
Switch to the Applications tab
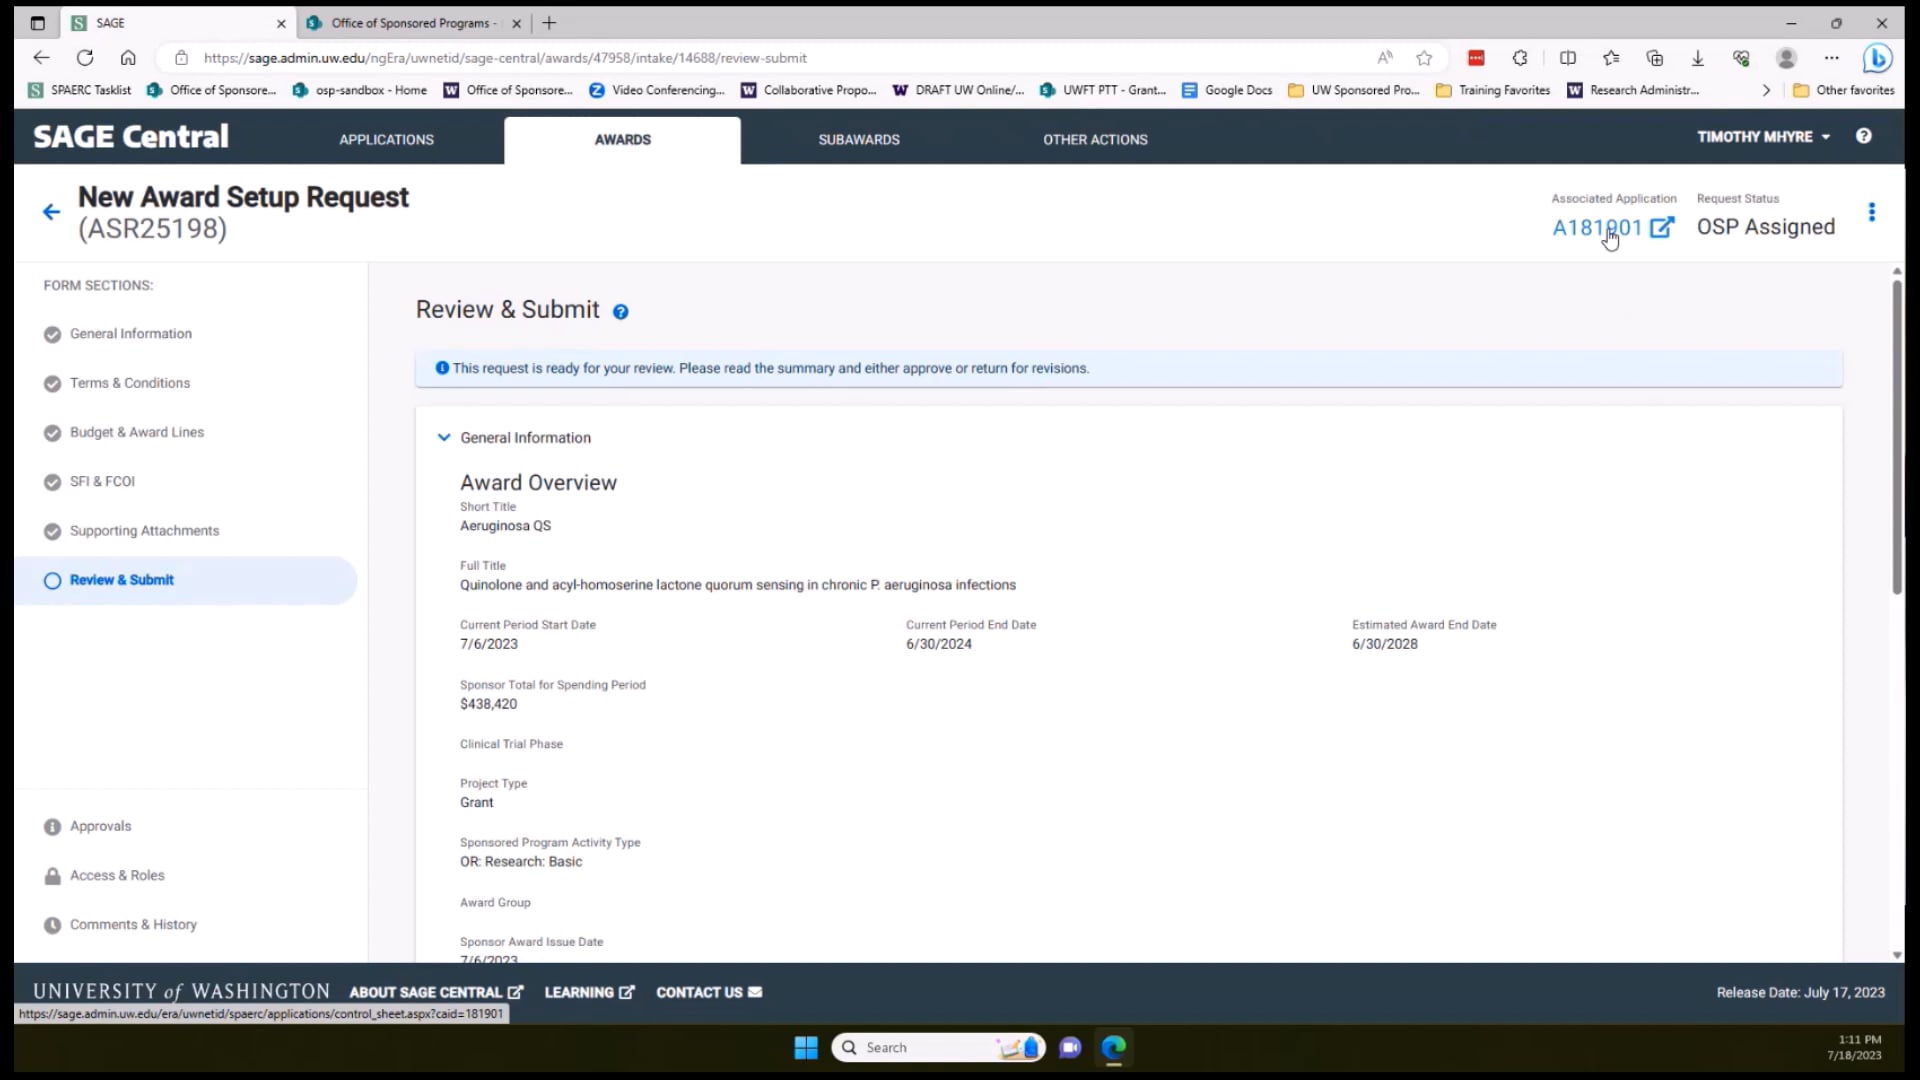pyautogui.click(x=386, y=140)
